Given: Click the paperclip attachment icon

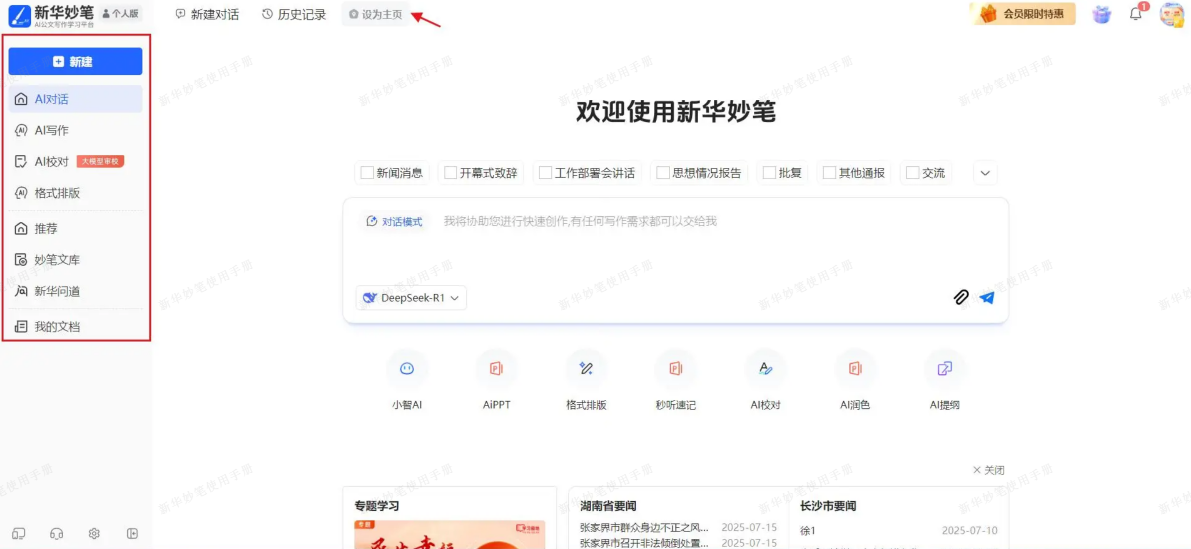Looking at the screenshot, I should click(x=961, y=297).
